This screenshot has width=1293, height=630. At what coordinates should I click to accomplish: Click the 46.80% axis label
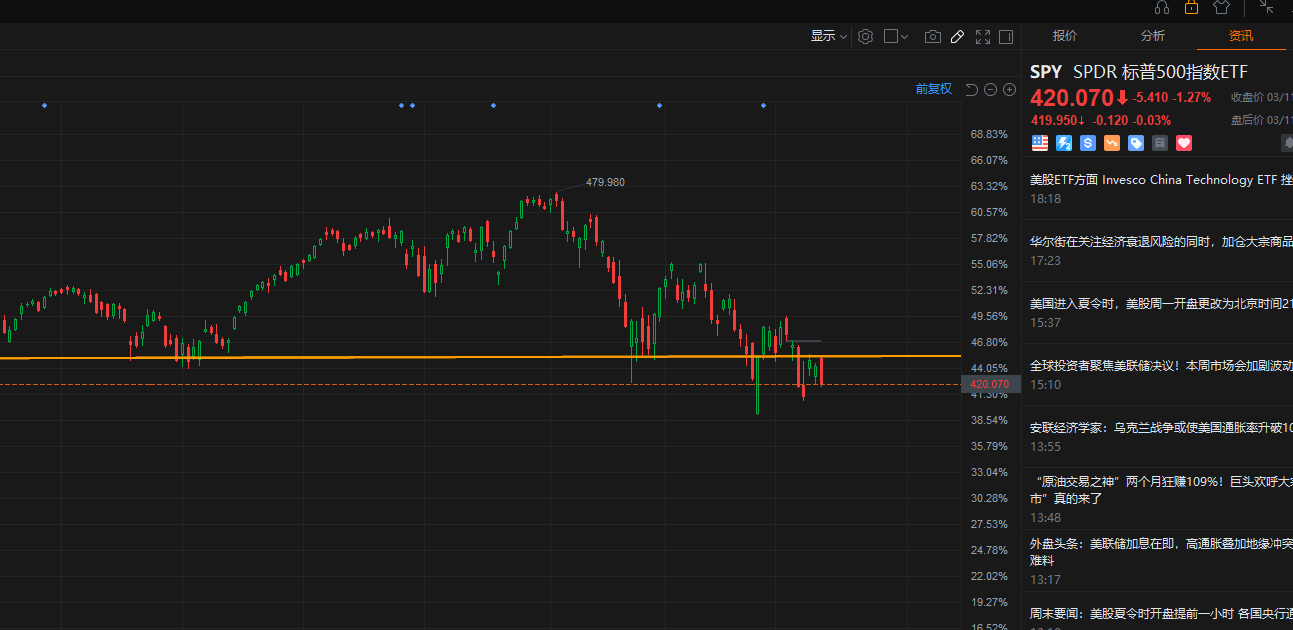point(989,342)
